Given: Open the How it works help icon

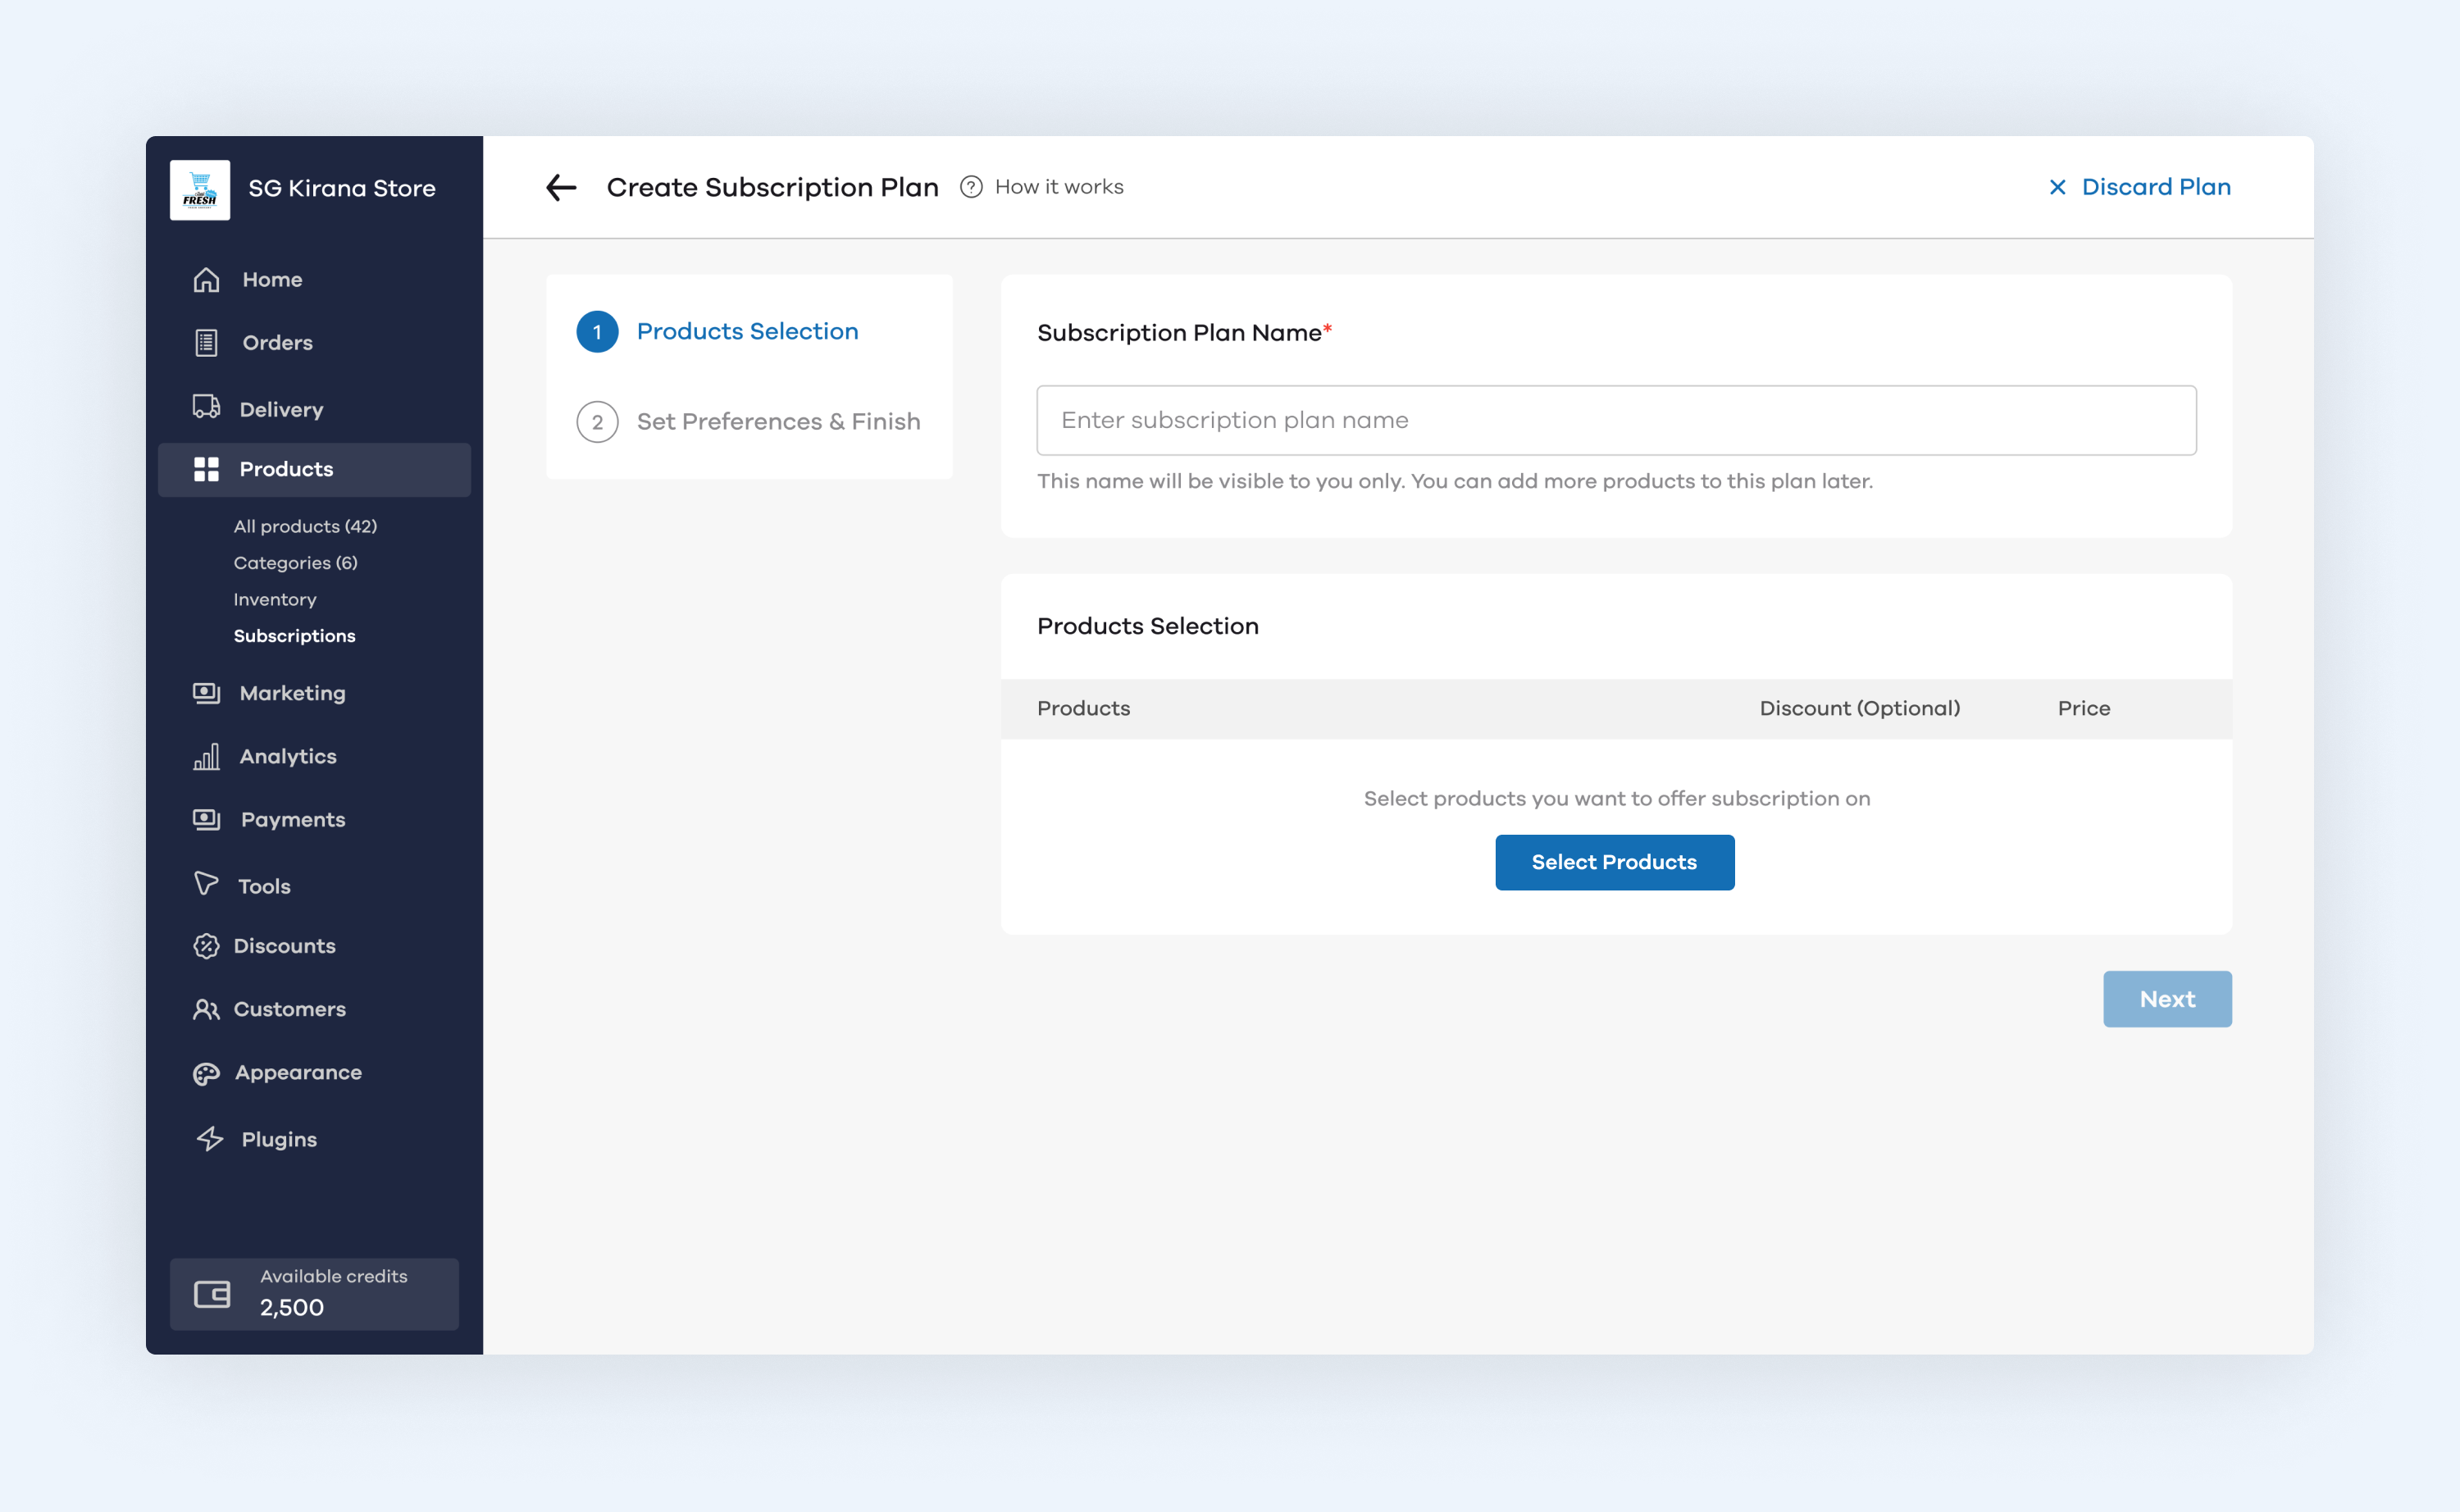Looking at the screenshot, I should [971, 187].
